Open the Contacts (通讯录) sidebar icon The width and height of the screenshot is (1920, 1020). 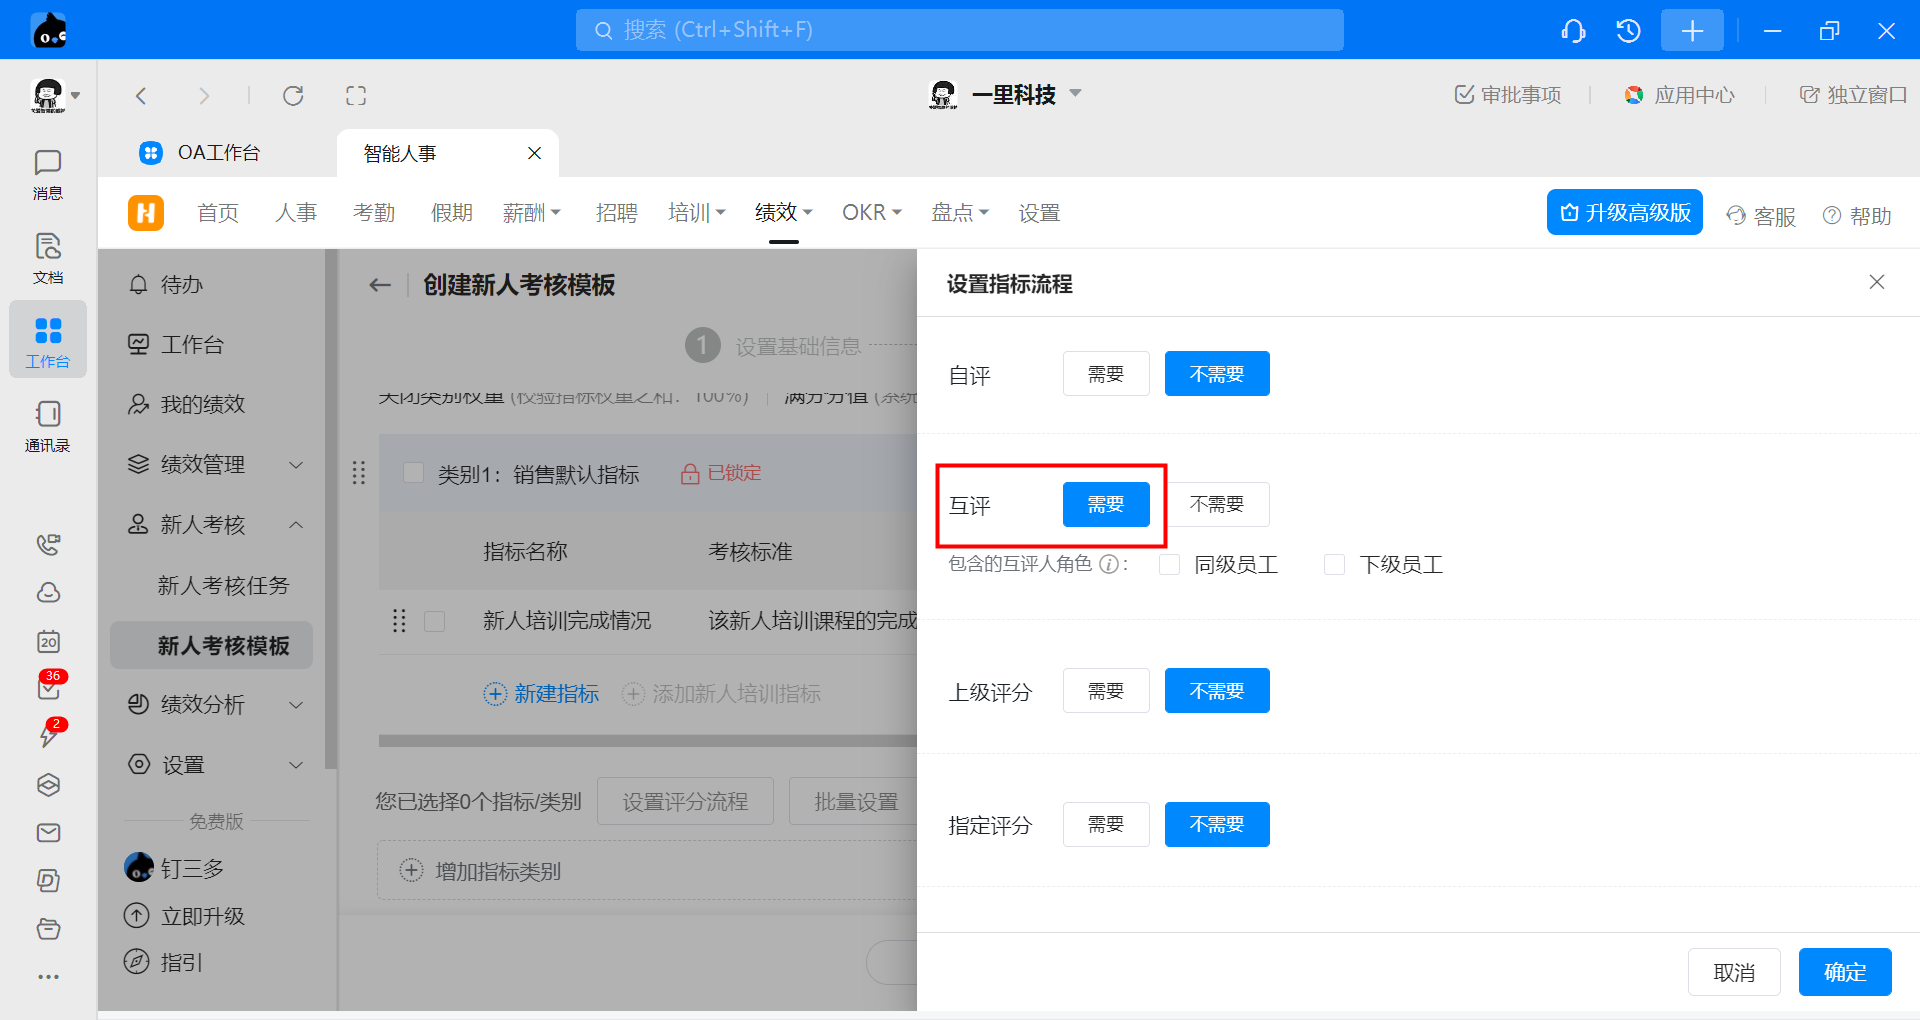coord(47,426)
